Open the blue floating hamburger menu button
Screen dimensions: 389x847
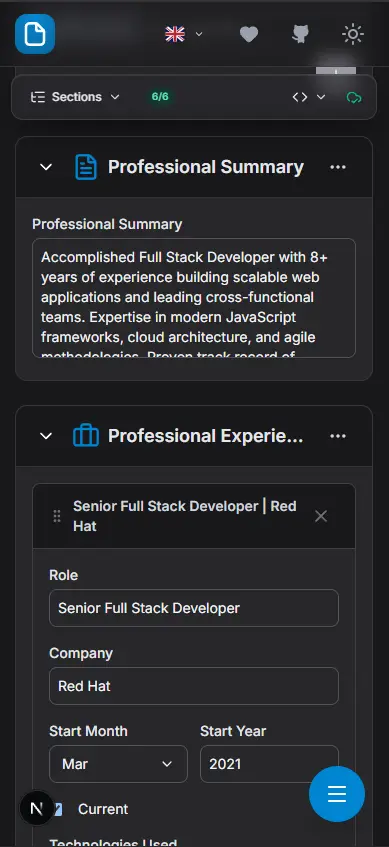pyautogui.click(x=337, y=794)
